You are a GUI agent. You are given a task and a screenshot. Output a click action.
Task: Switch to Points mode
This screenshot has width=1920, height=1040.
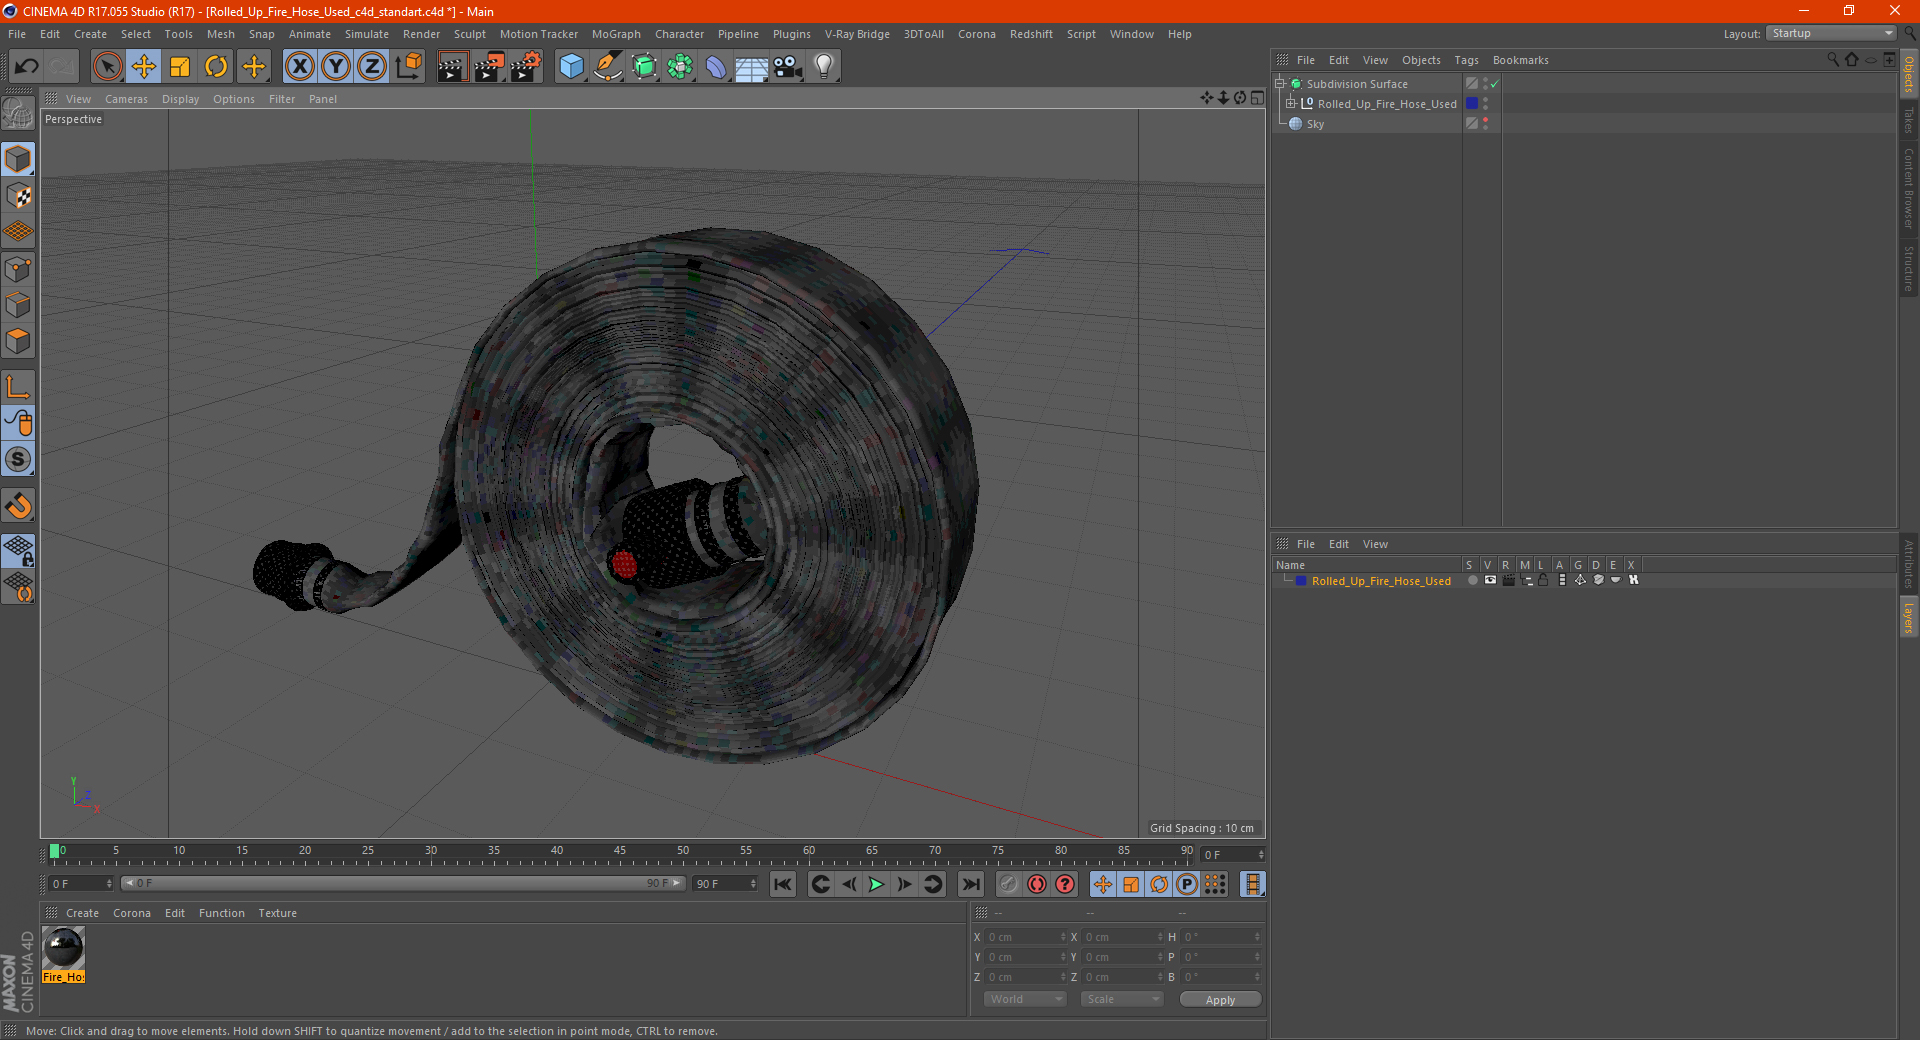pos(18,269)
